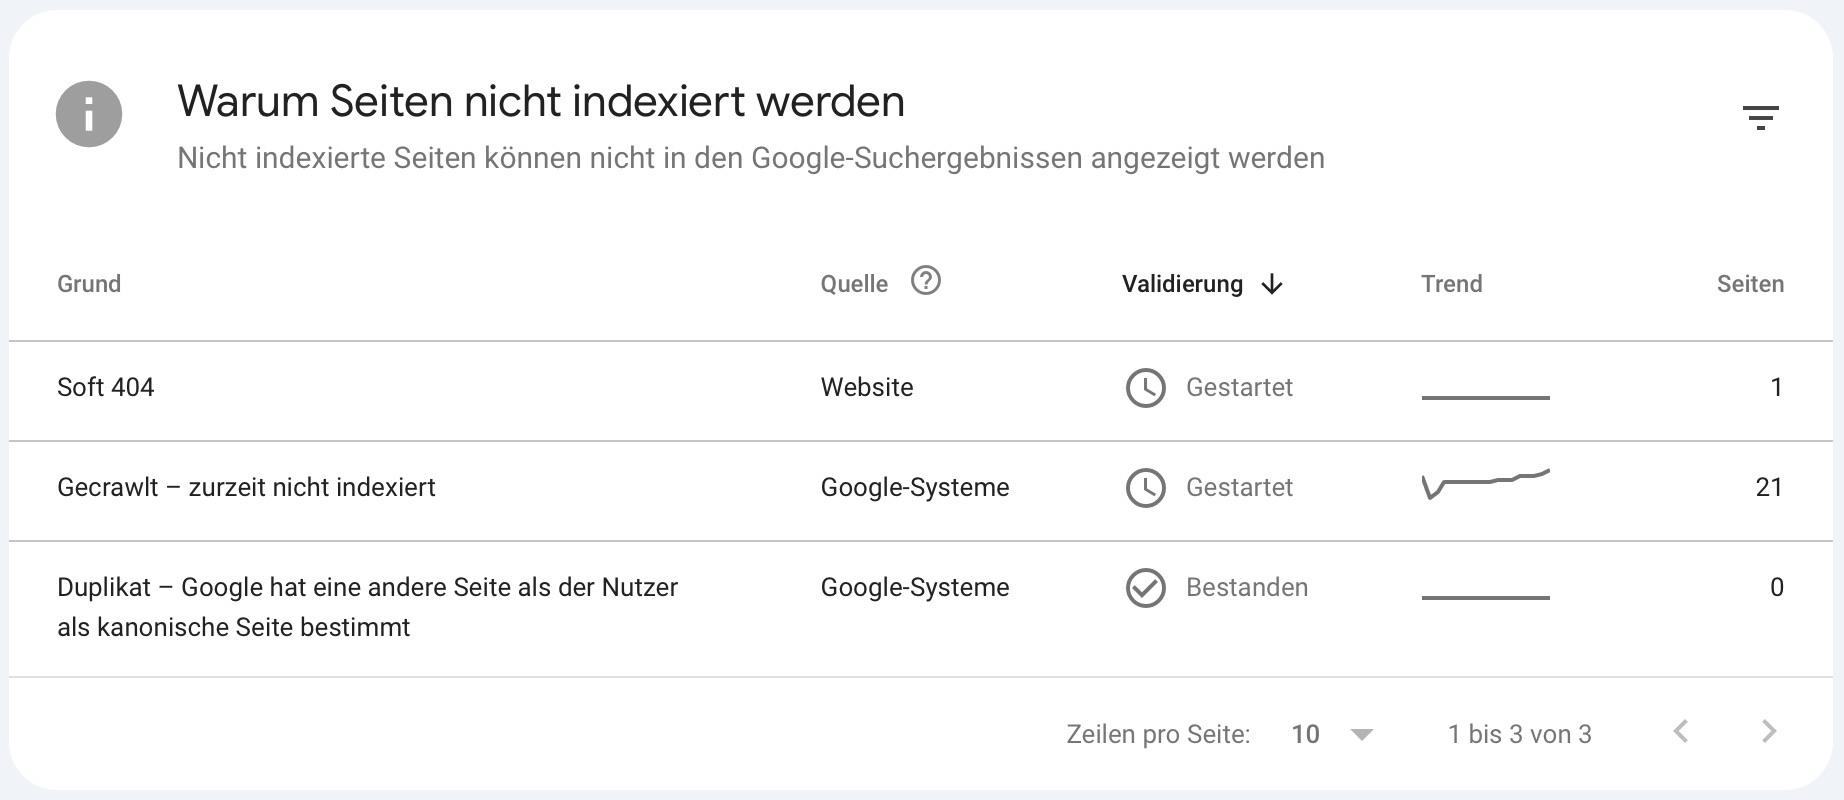Go to previous page arrow

click(x=1681, y=732)
